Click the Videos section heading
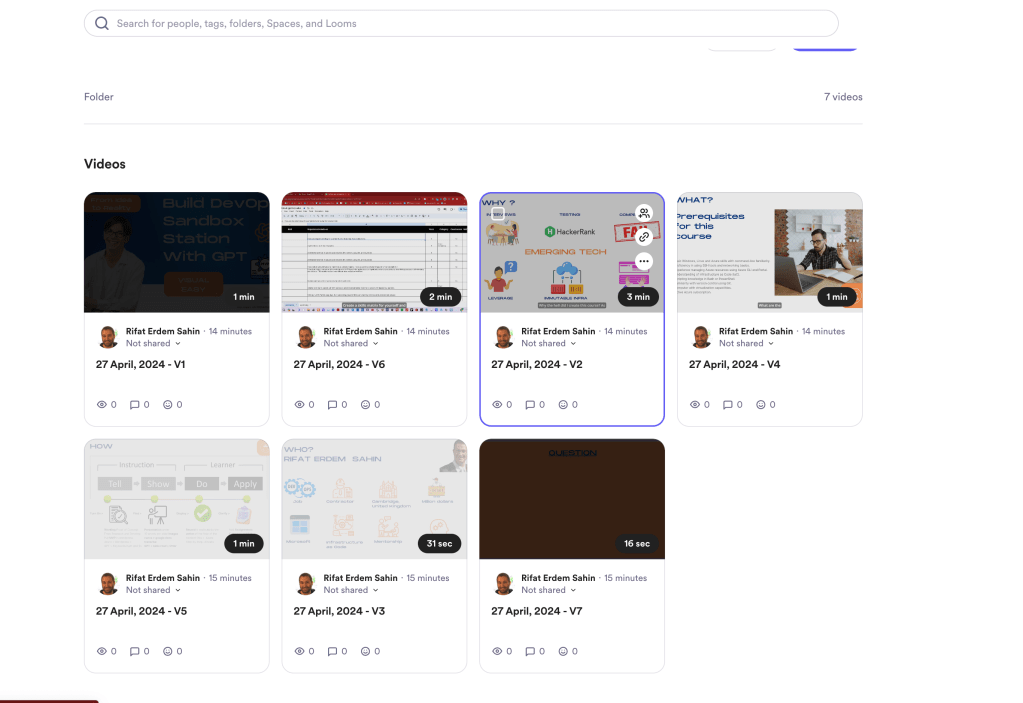Image resolution: width=1023 pixels, height=703 pixels. click(105, 164)
